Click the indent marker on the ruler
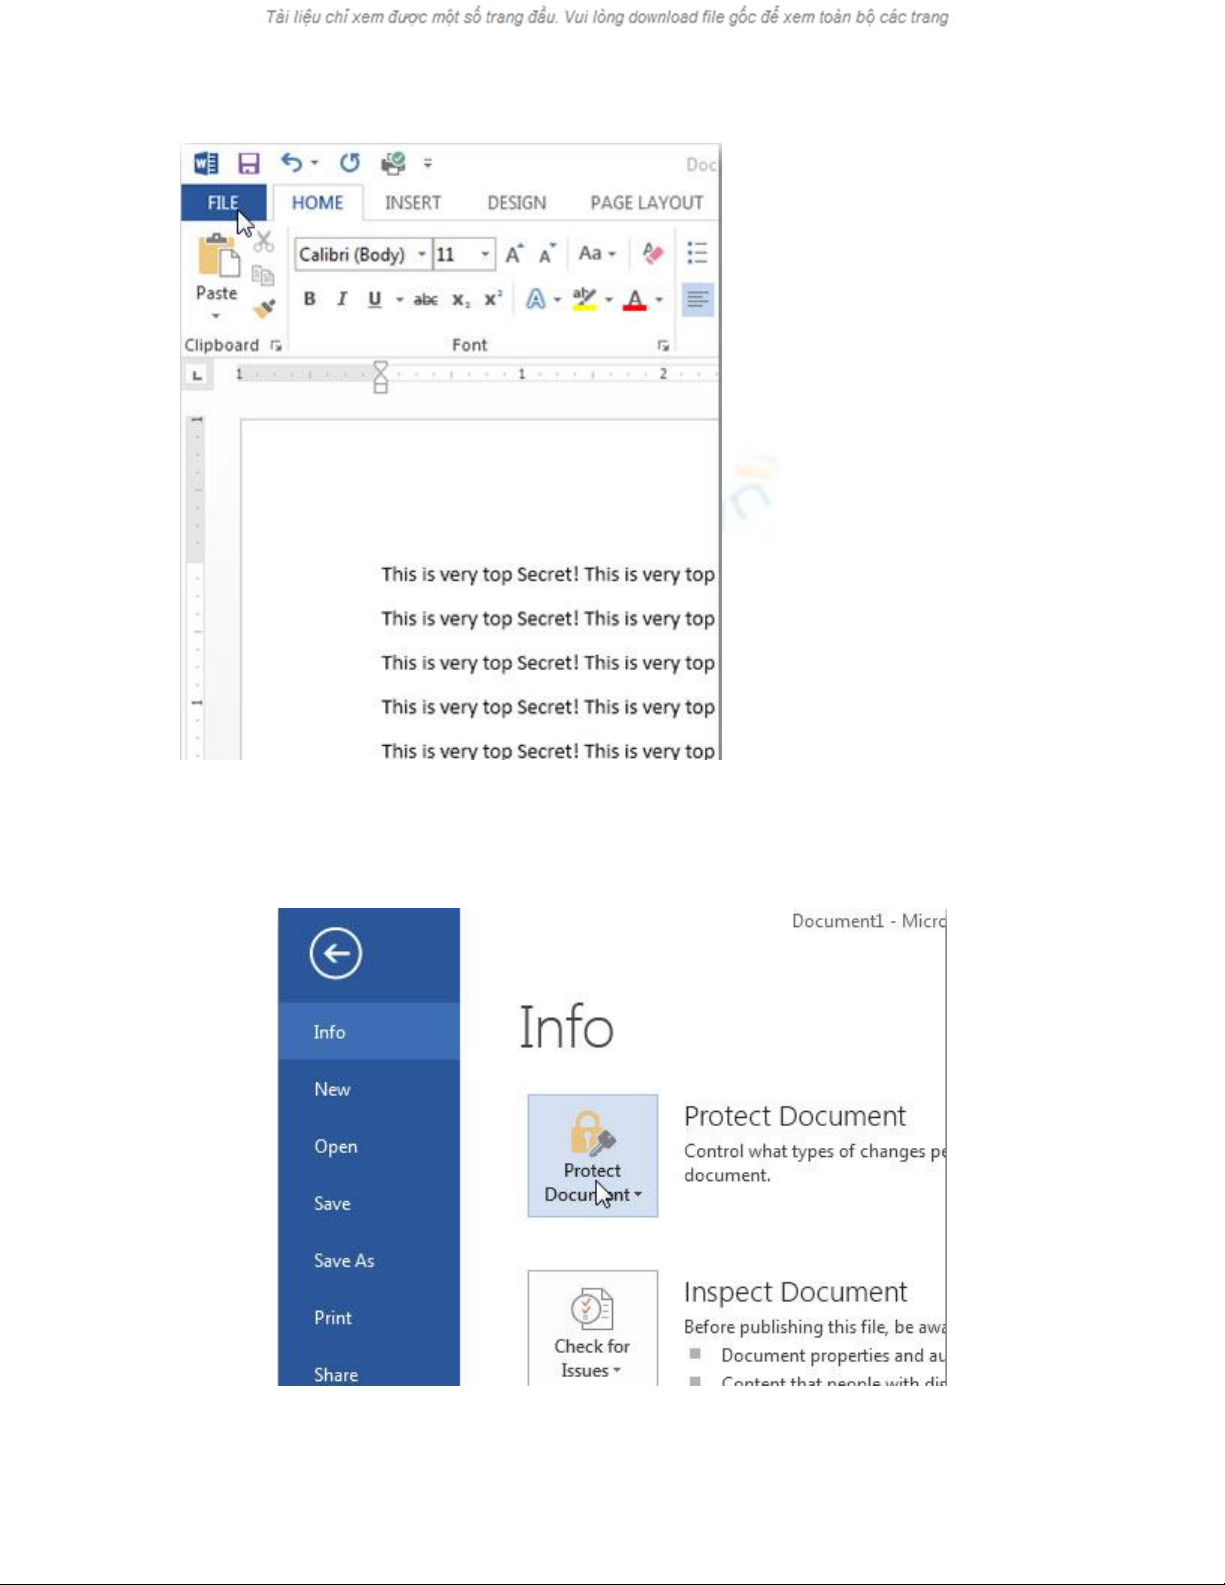The width and height of the screenshot is (1225, 1585). [x=380, y=377]
